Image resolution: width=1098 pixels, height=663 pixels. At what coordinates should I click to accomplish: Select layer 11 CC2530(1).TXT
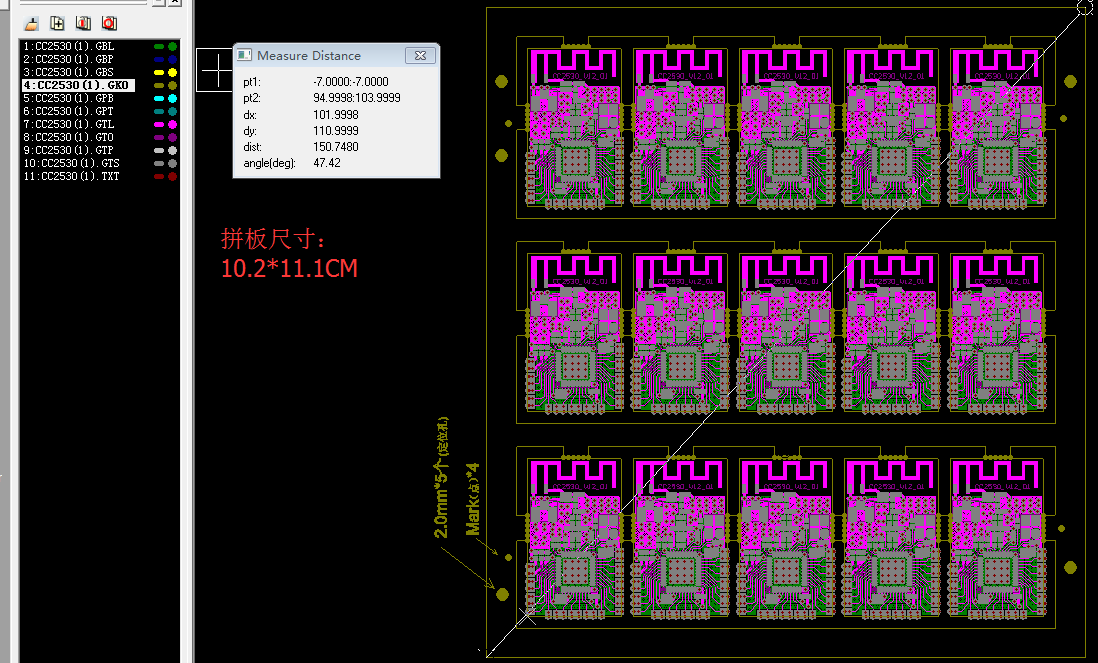click(70, 176)
